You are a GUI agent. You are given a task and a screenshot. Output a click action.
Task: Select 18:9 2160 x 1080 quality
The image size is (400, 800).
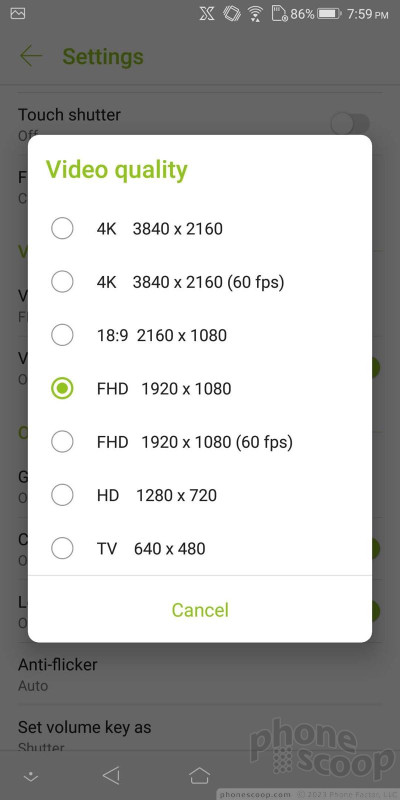point(199,335)
